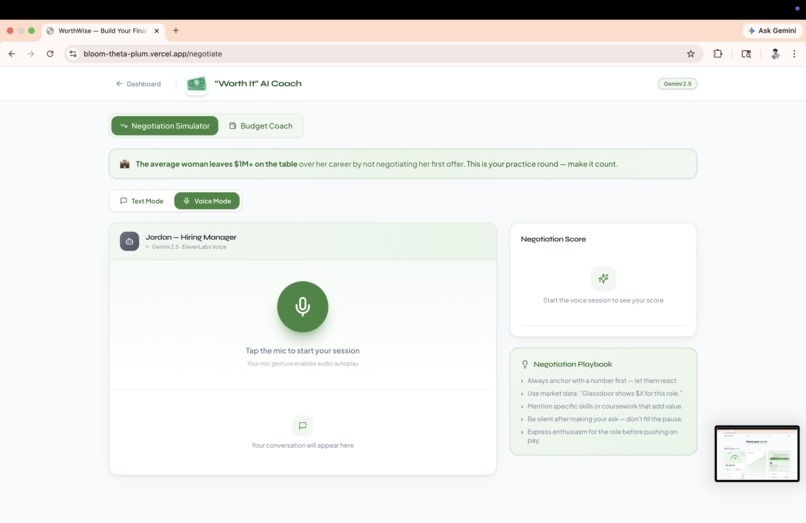Click the briefcase icon in the banner
The height and width of the screenshot is (523, 806).
point(124,164)
